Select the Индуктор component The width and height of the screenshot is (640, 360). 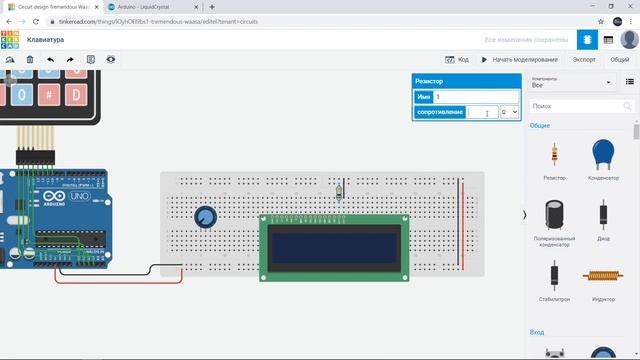click(x=603, y=281)
